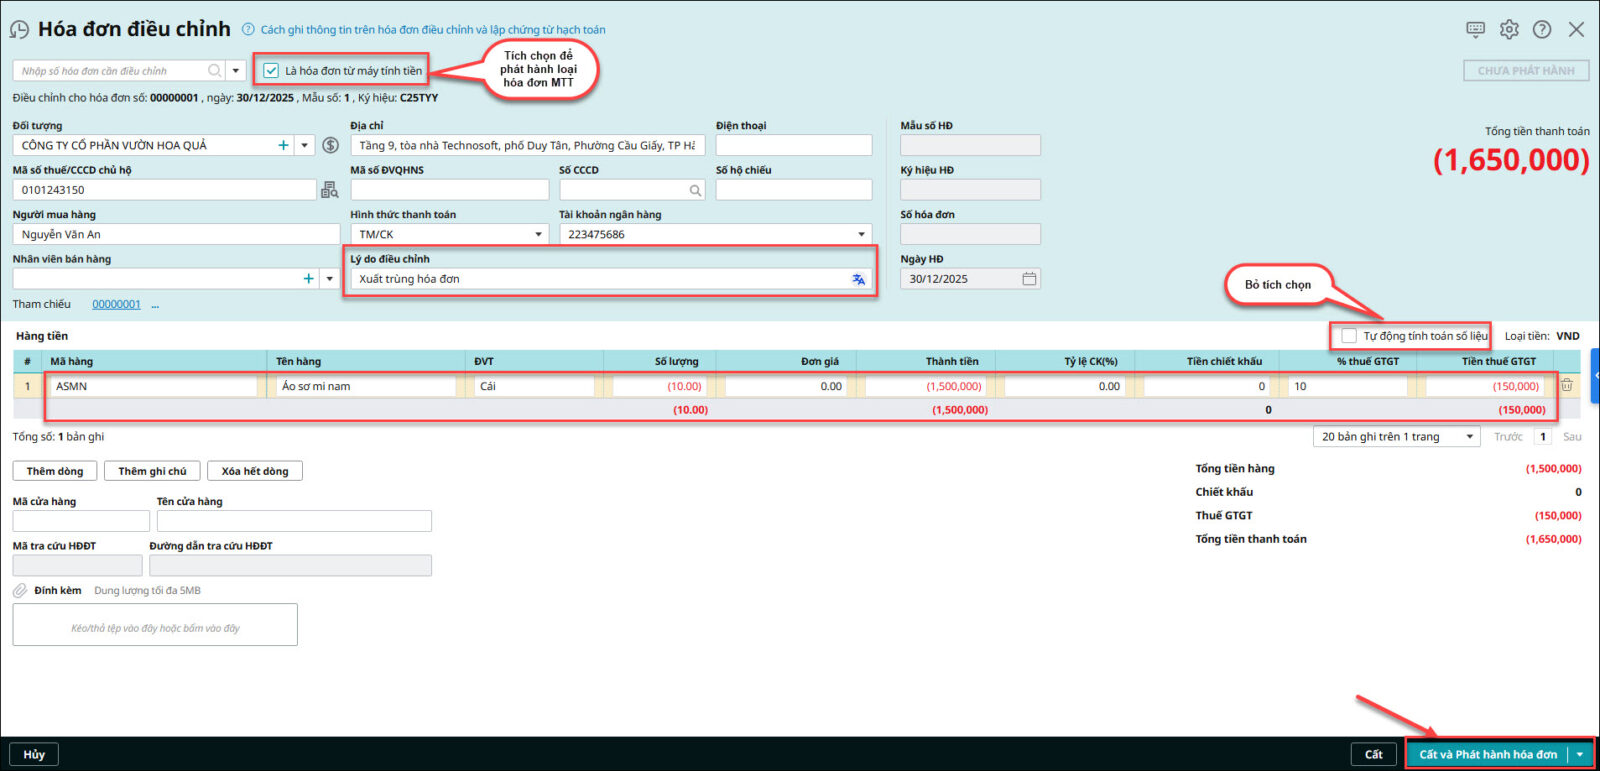Open settings gear icon in header
The width and height of the screenshot is (1600, 771).
[1509, 29]
